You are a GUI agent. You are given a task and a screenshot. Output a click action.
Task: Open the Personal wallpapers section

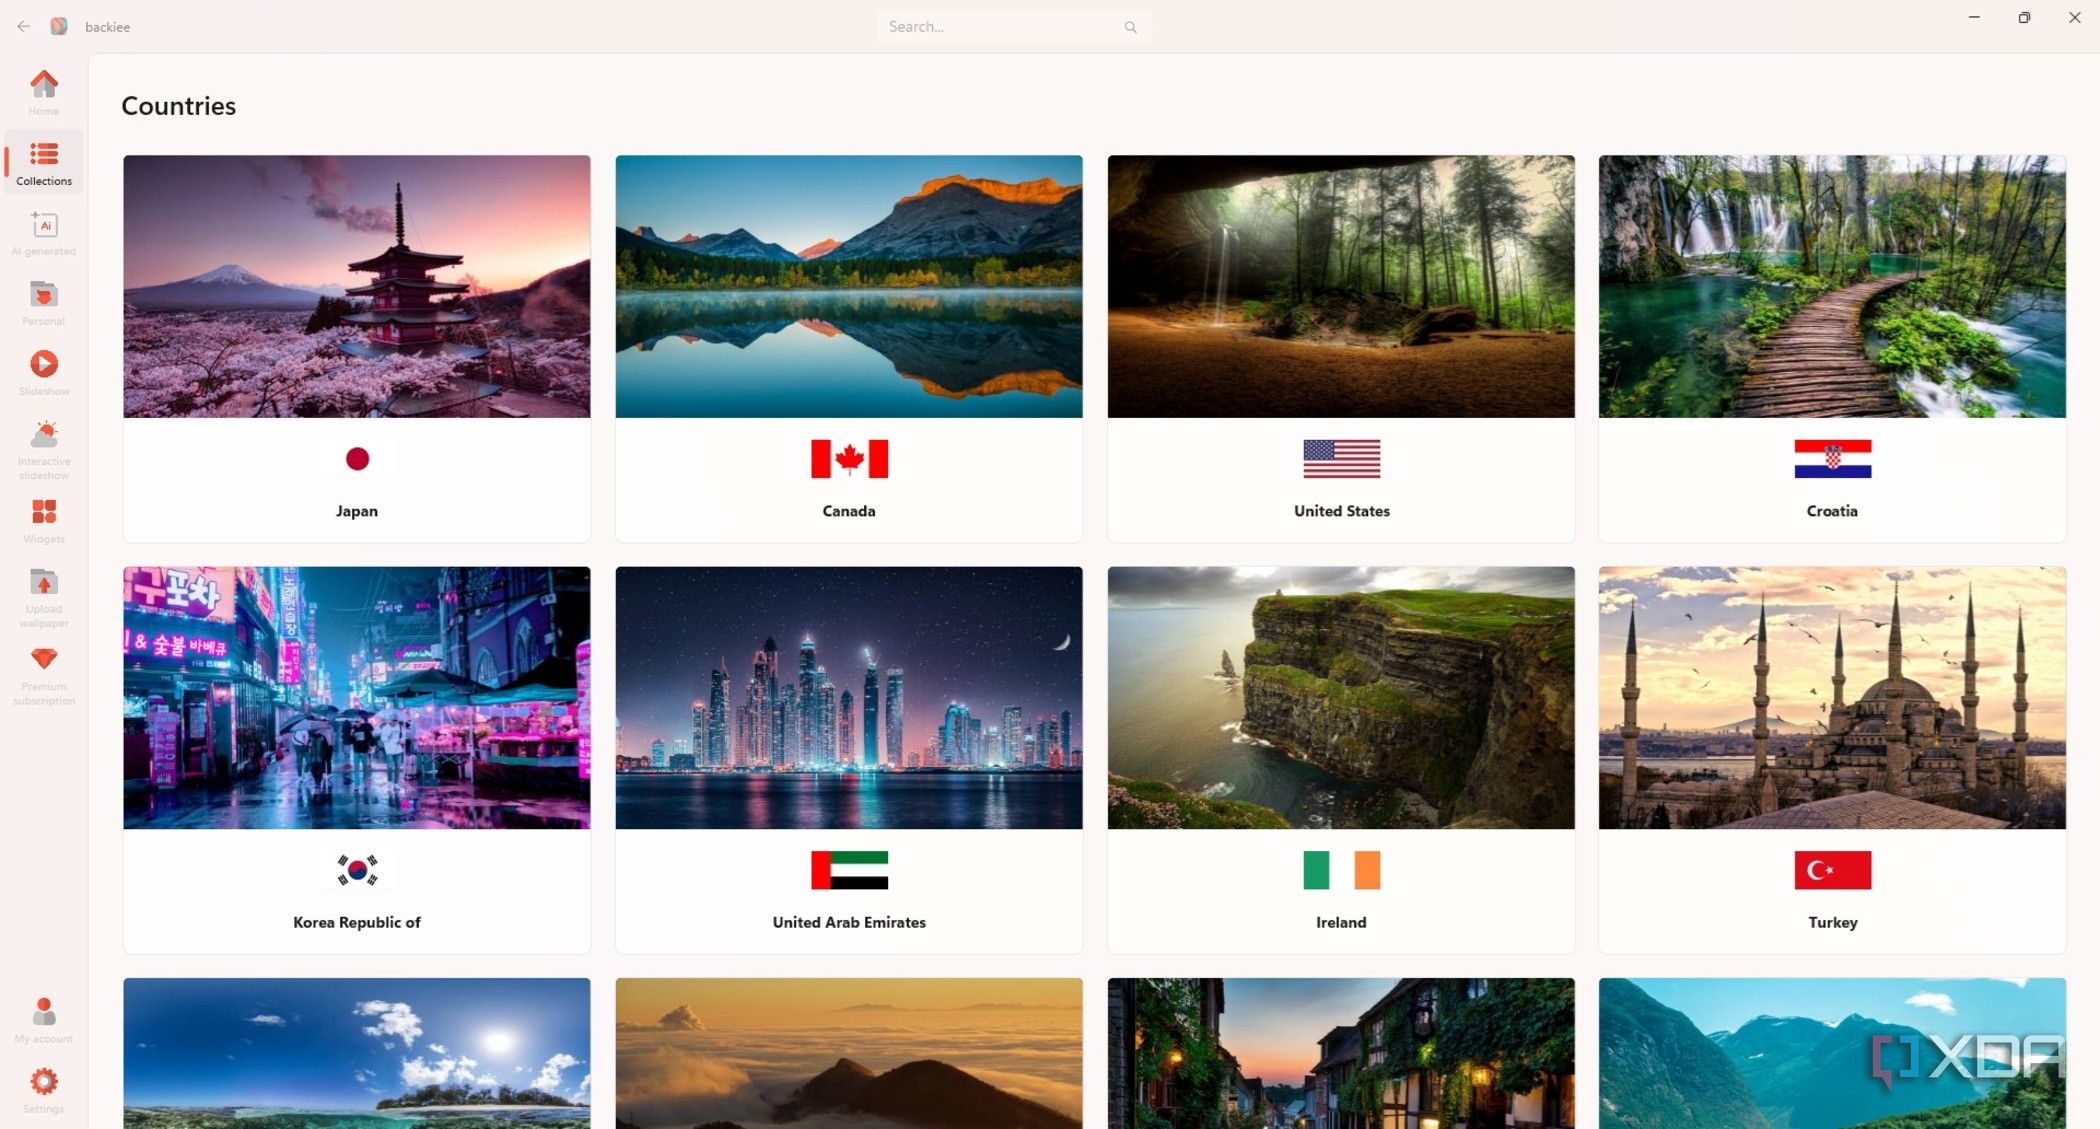click(43, 302)
